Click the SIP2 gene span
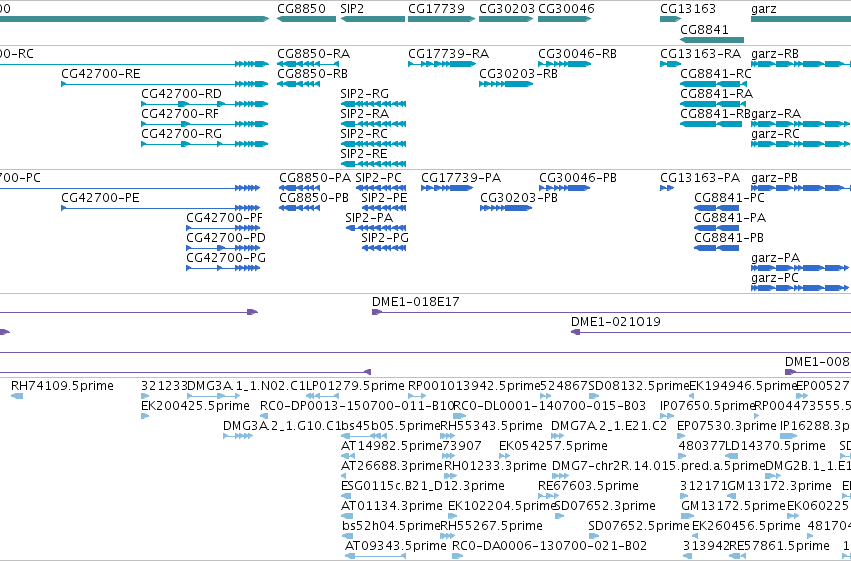 (x=373, y=19)
